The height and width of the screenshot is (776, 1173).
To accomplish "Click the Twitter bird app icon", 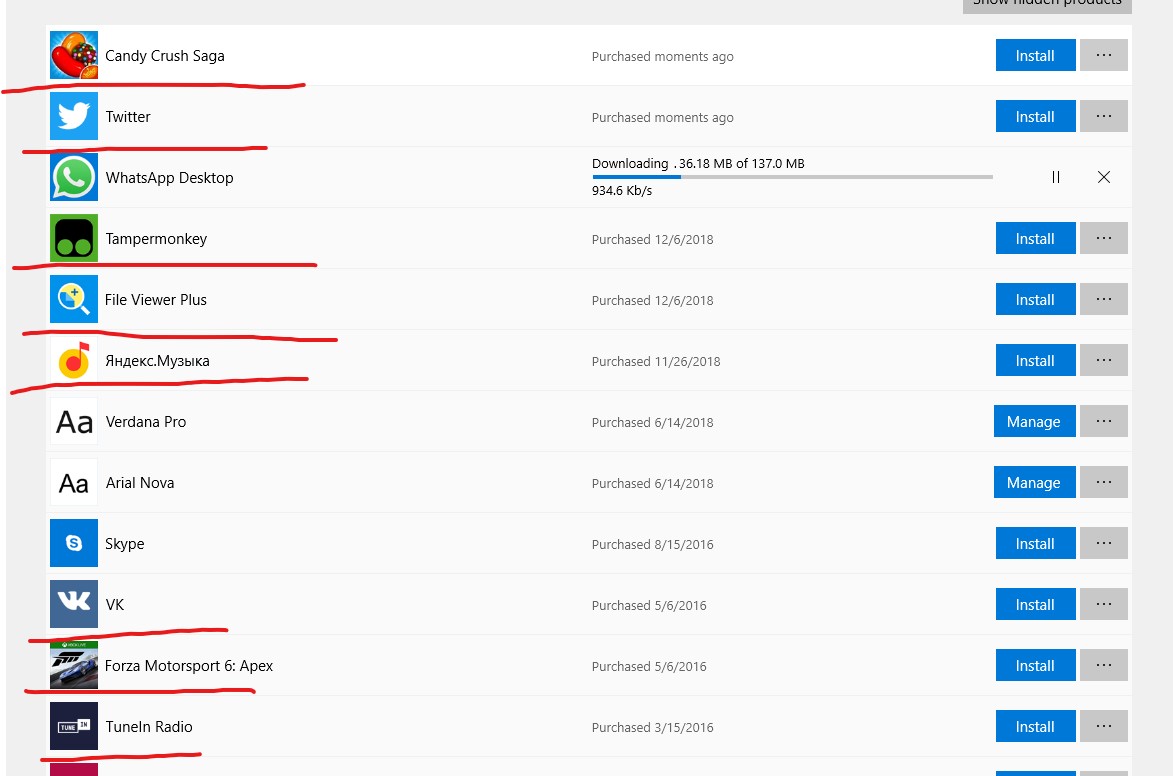I will [x=74, y=116].
